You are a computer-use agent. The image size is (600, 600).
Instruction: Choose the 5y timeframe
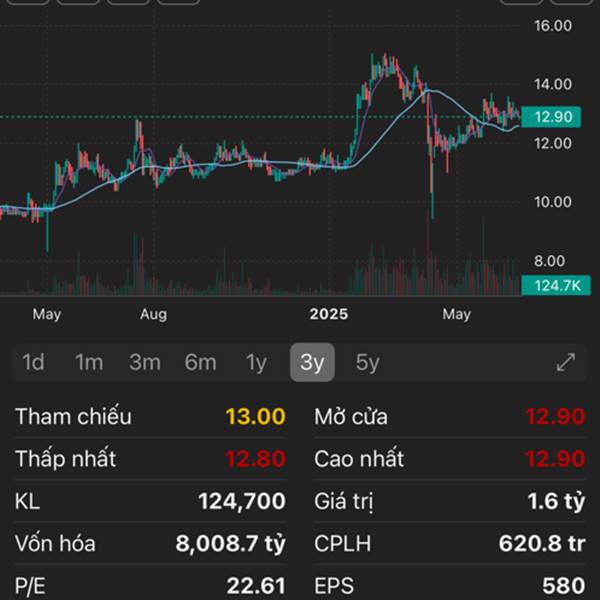point(367,363)
